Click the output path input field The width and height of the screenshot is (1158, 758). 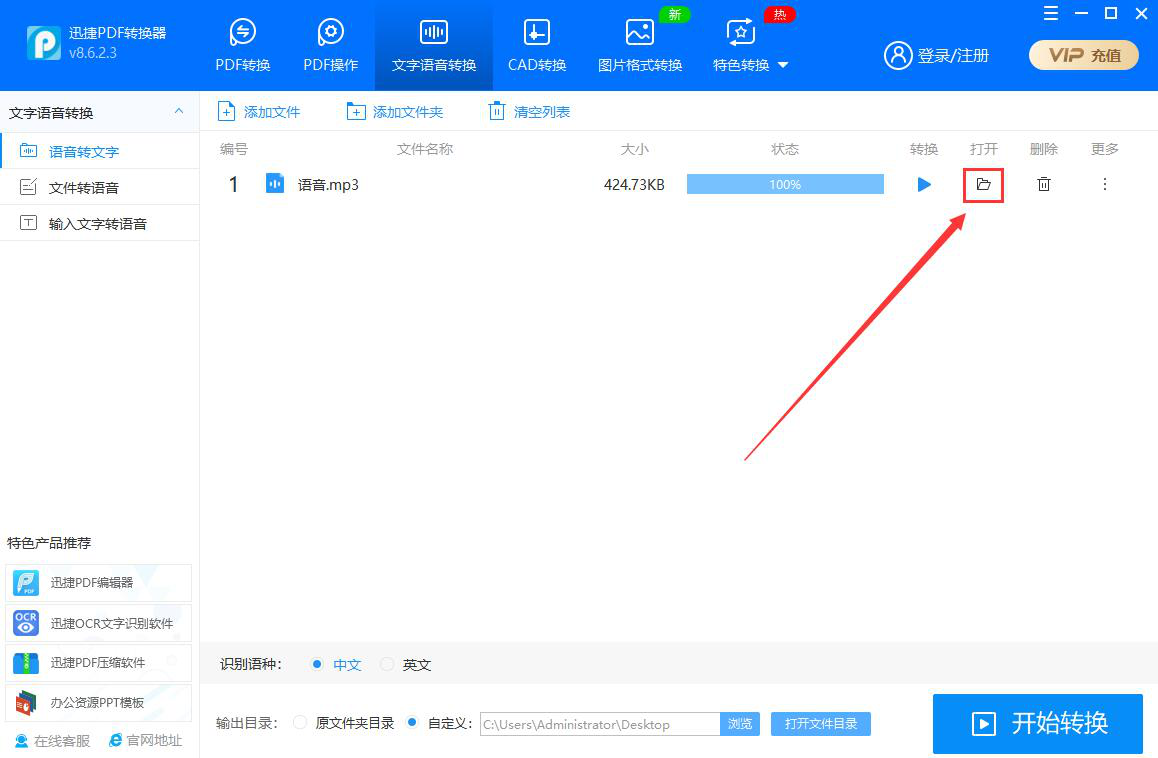tap(600, 724)
